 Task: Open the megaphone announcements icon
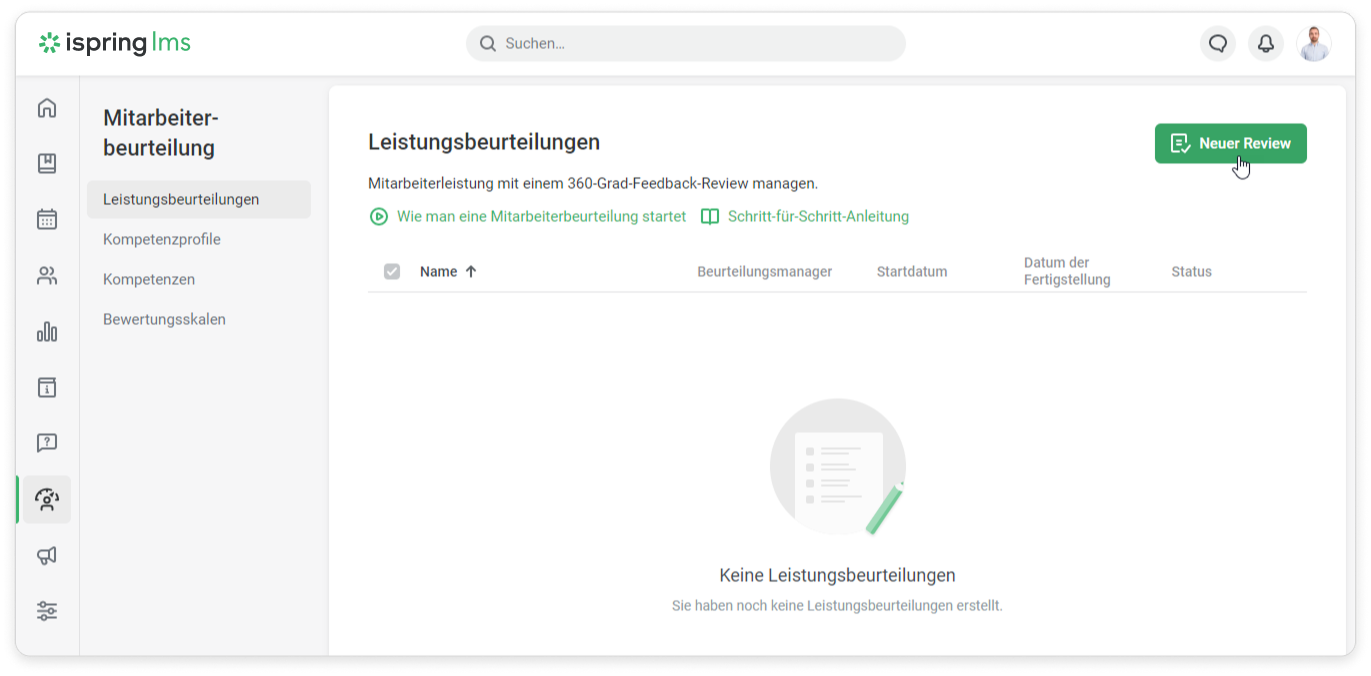point(47,556)
